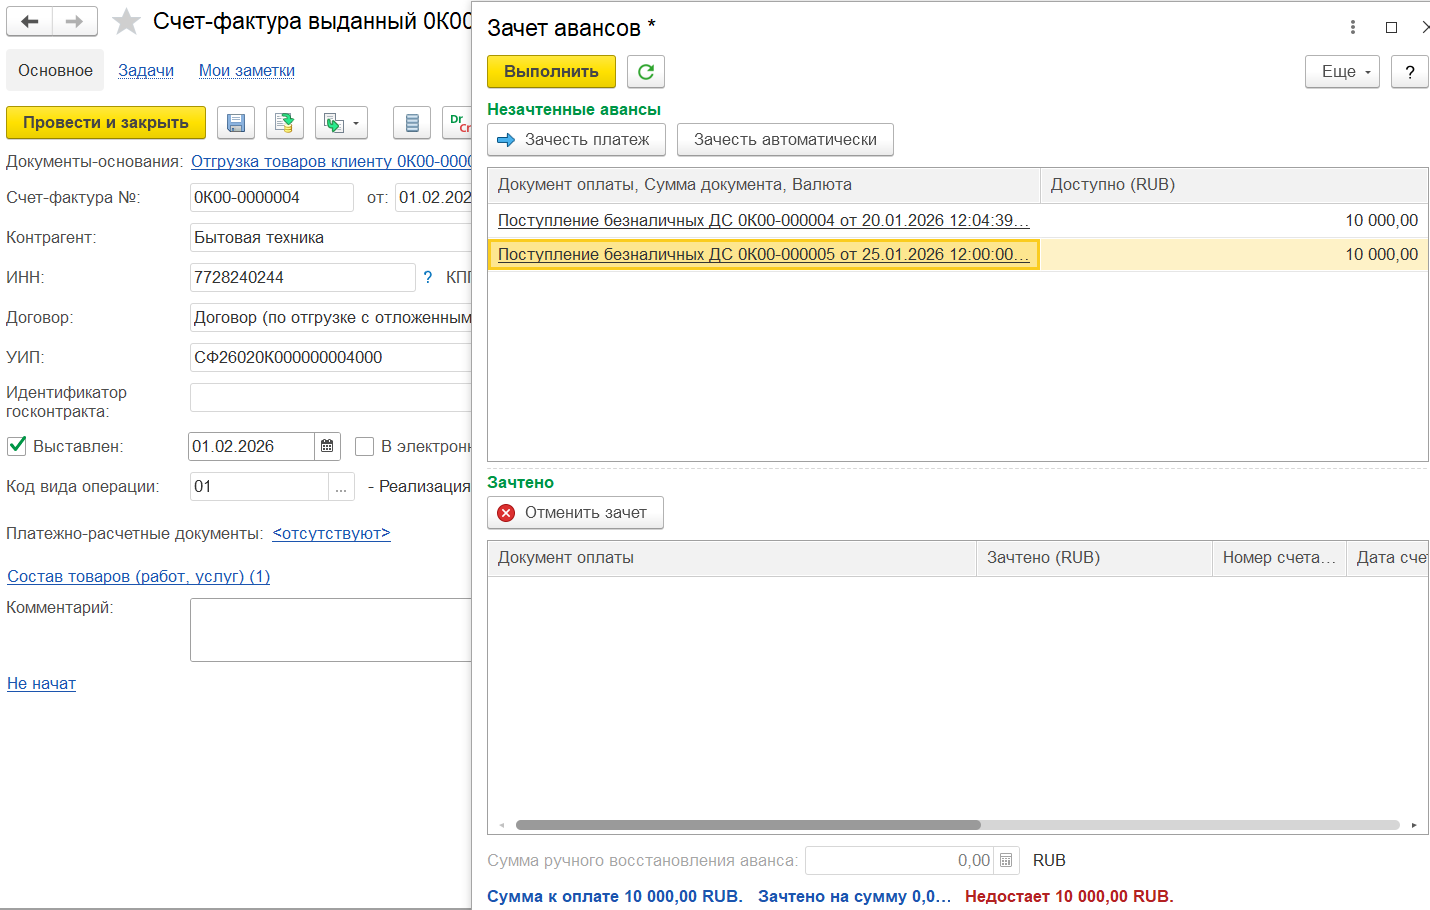Open the Мои заметки tab
Screen dimensions: 1430x910
(247, 70)
